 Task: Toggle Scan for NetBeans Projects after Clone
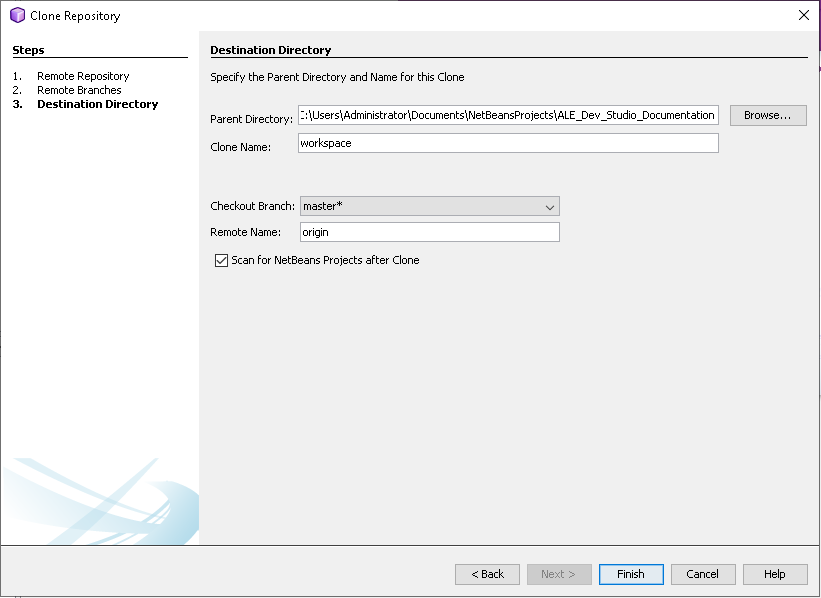(222, 260)
